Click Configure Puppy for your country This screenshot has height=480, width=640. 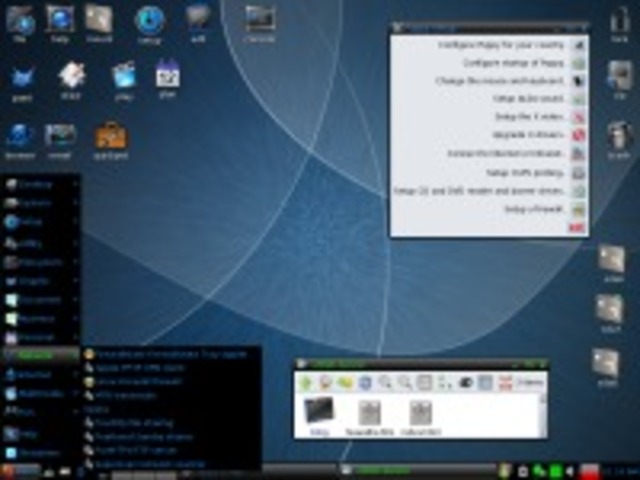click(500, 45)
